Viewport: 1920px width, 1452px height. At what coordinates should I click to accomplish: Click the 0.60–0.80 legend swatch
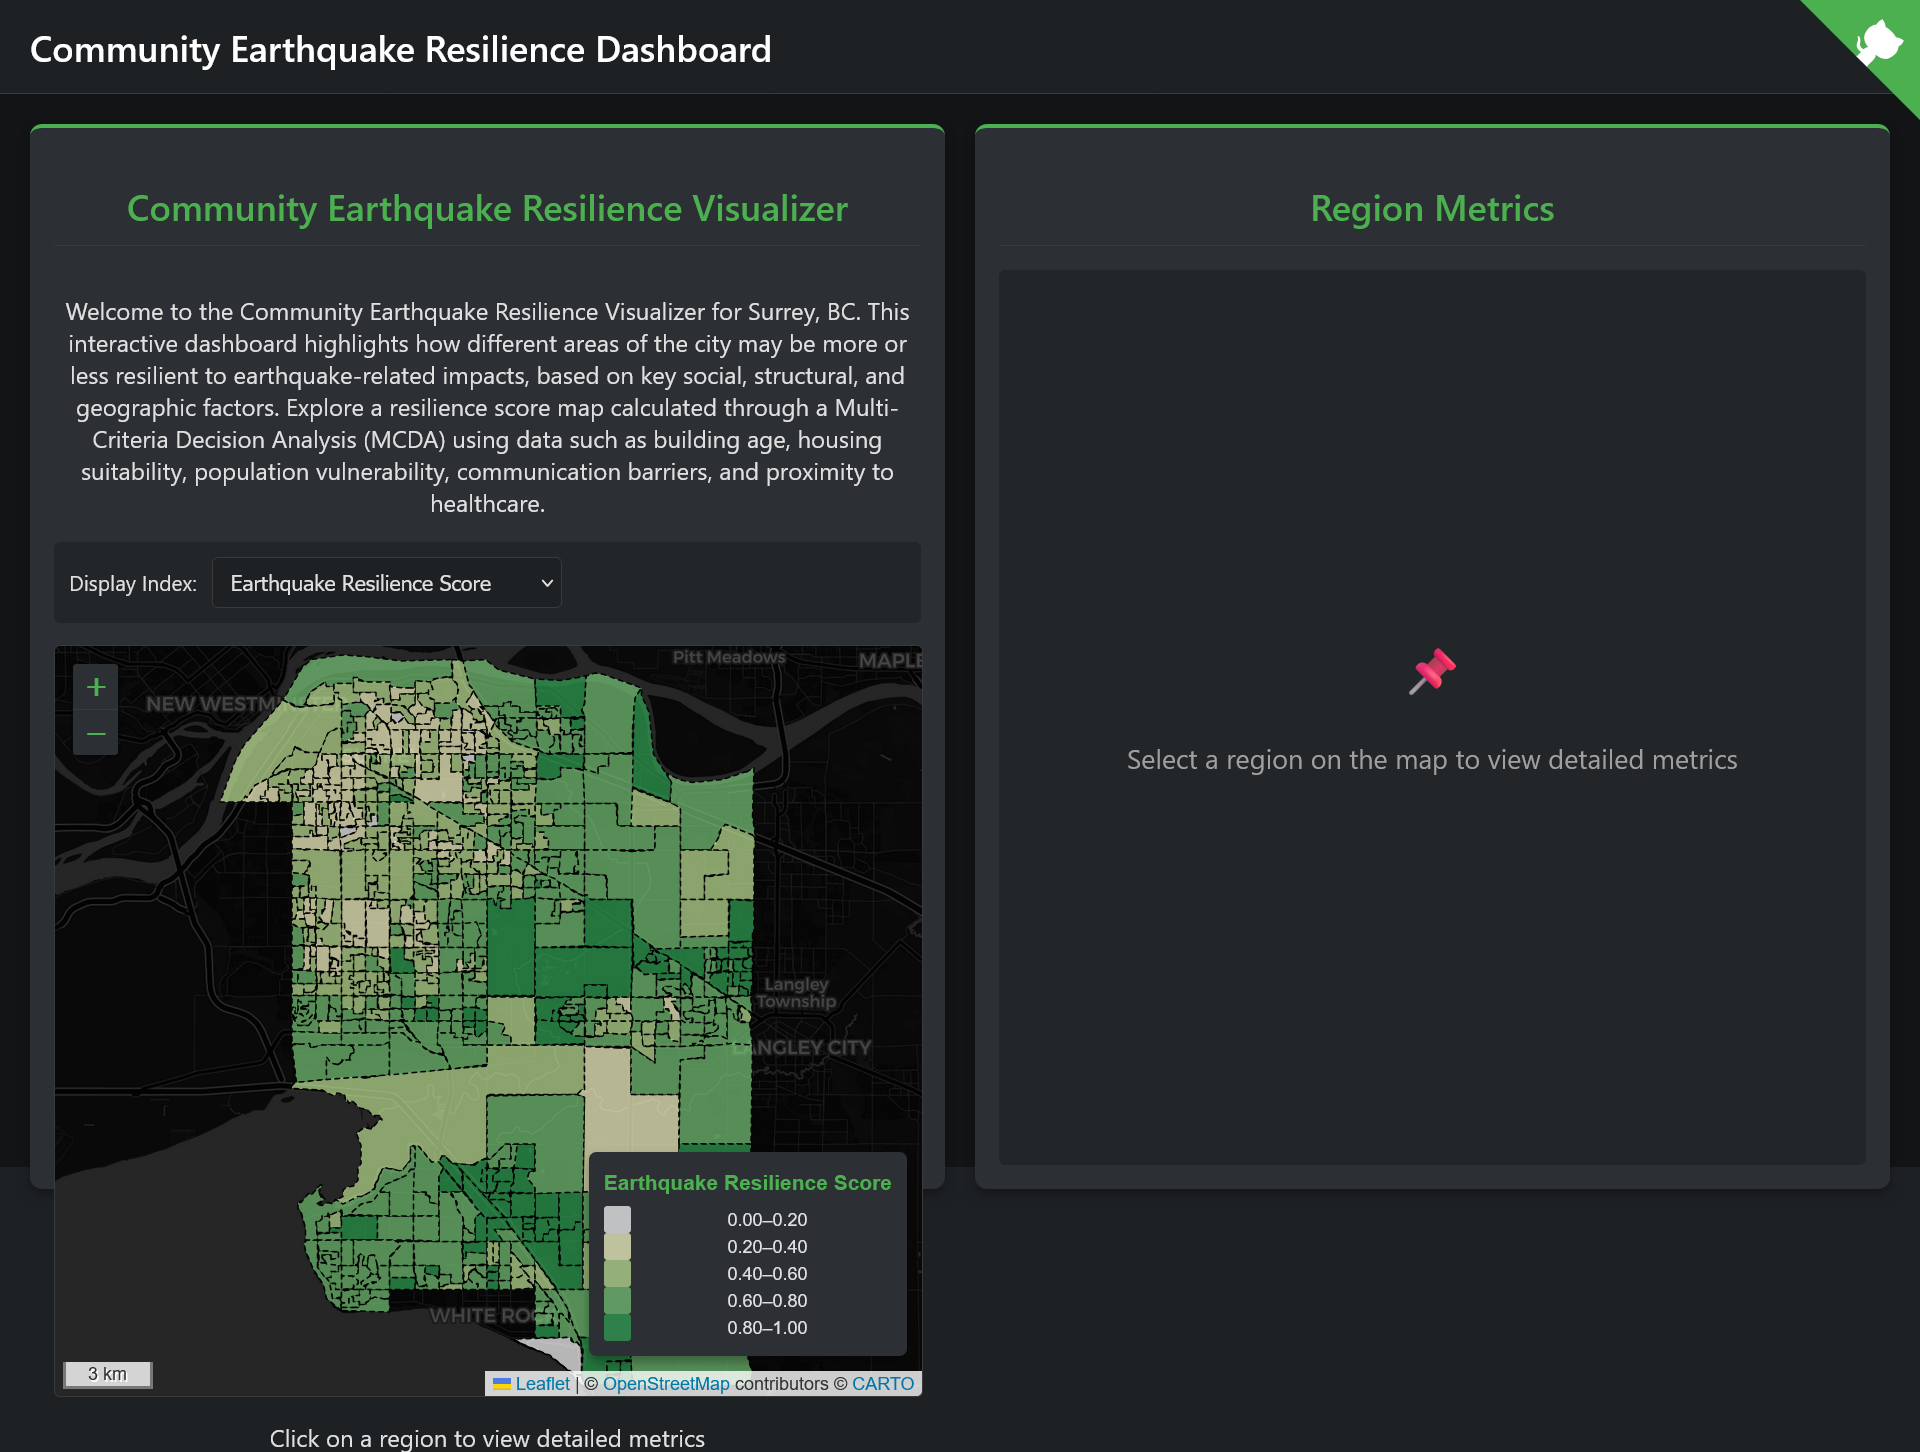point(617,1301)
